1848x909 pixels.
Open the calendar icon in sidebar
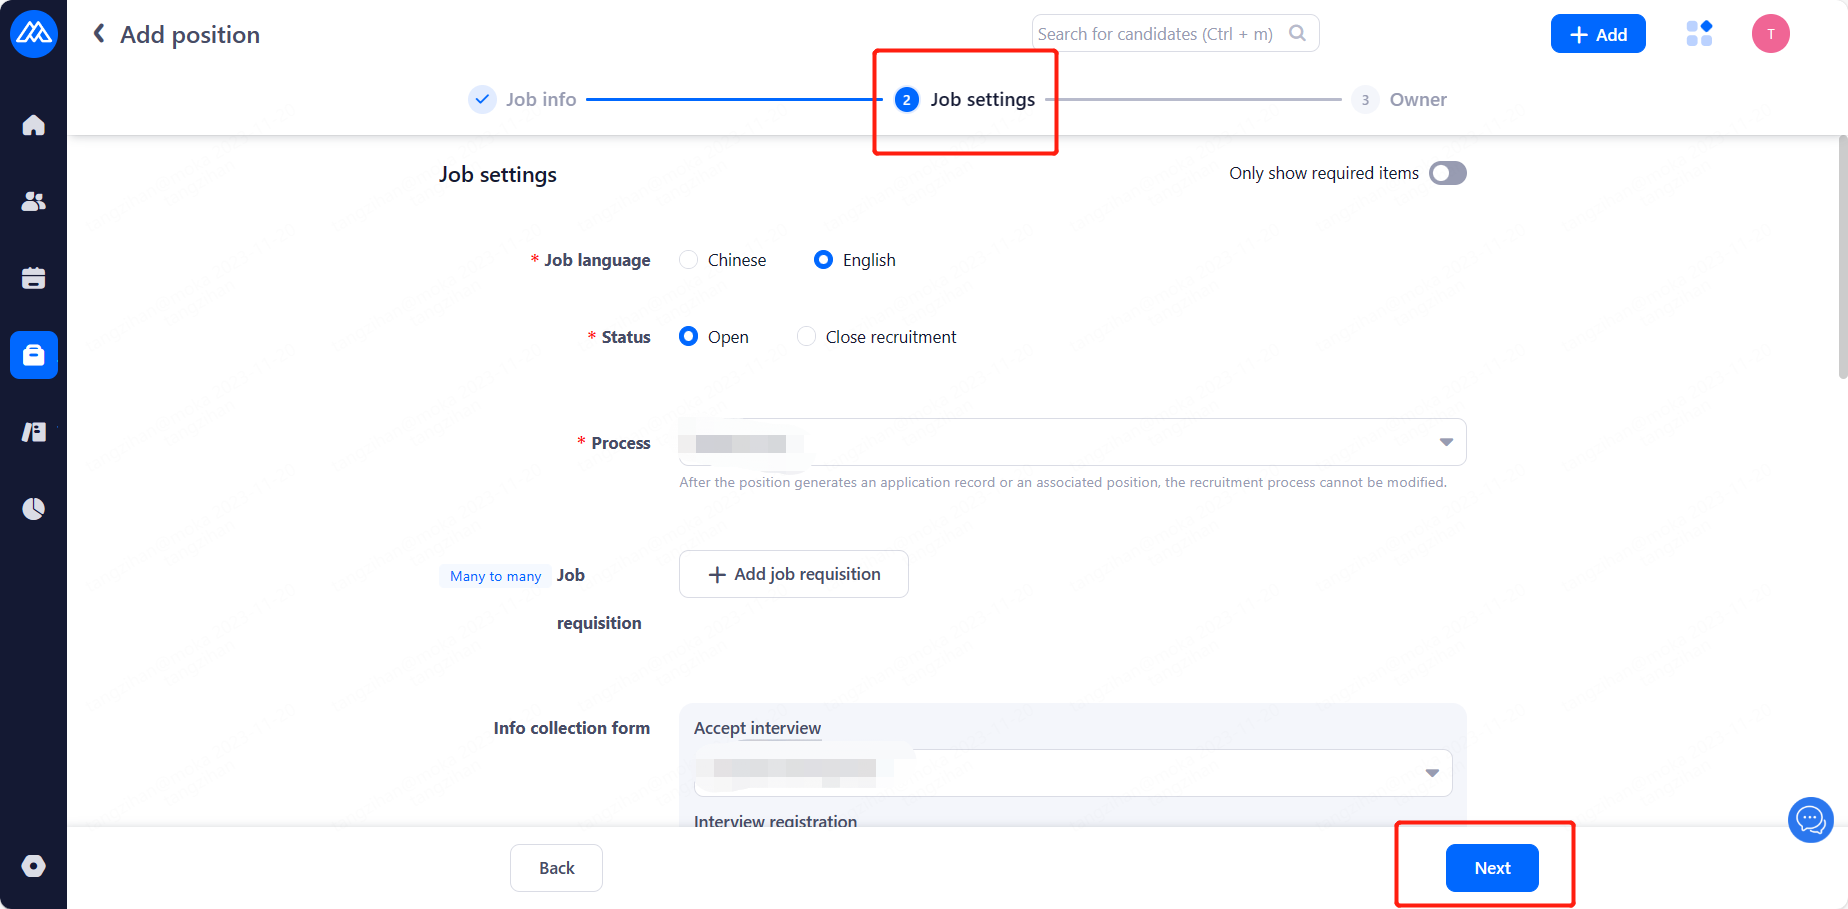(x=33, y=278)
